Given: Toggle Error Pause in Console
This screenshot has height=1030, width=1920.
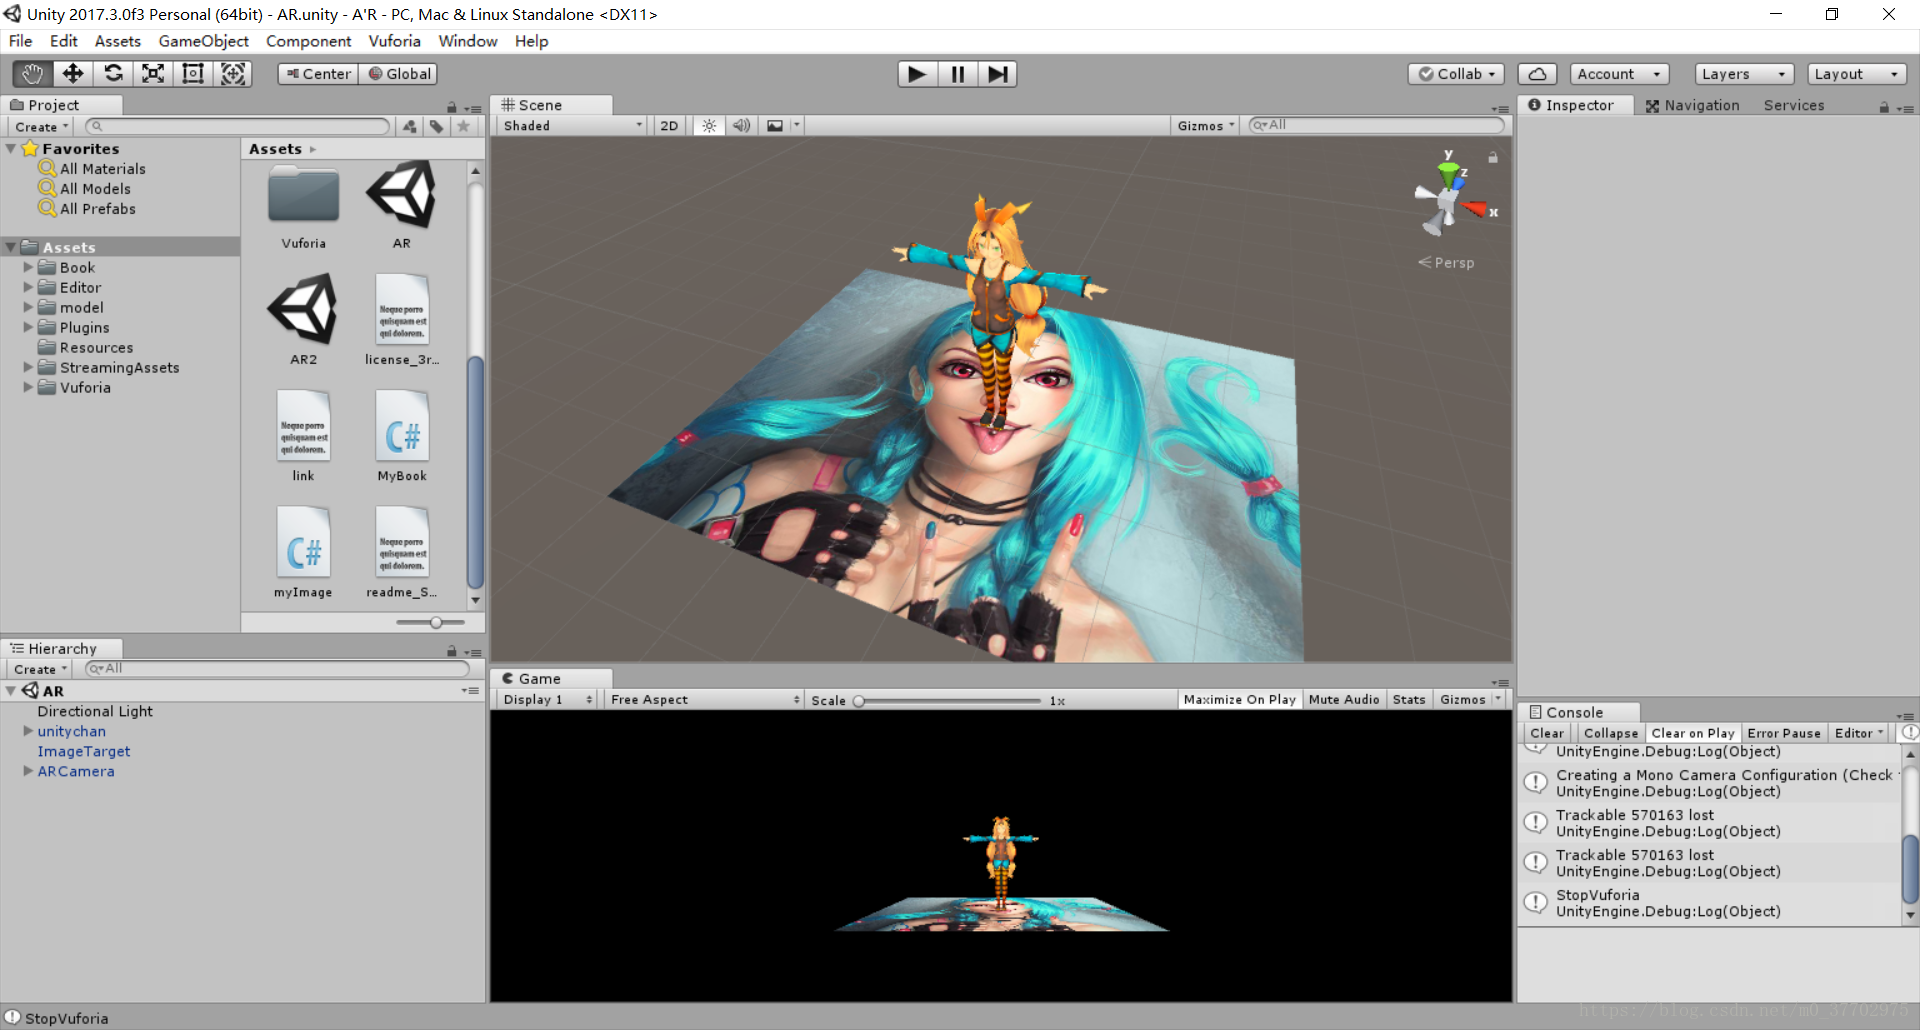Looking at the screenshot, I should [x=1784, y=733].
